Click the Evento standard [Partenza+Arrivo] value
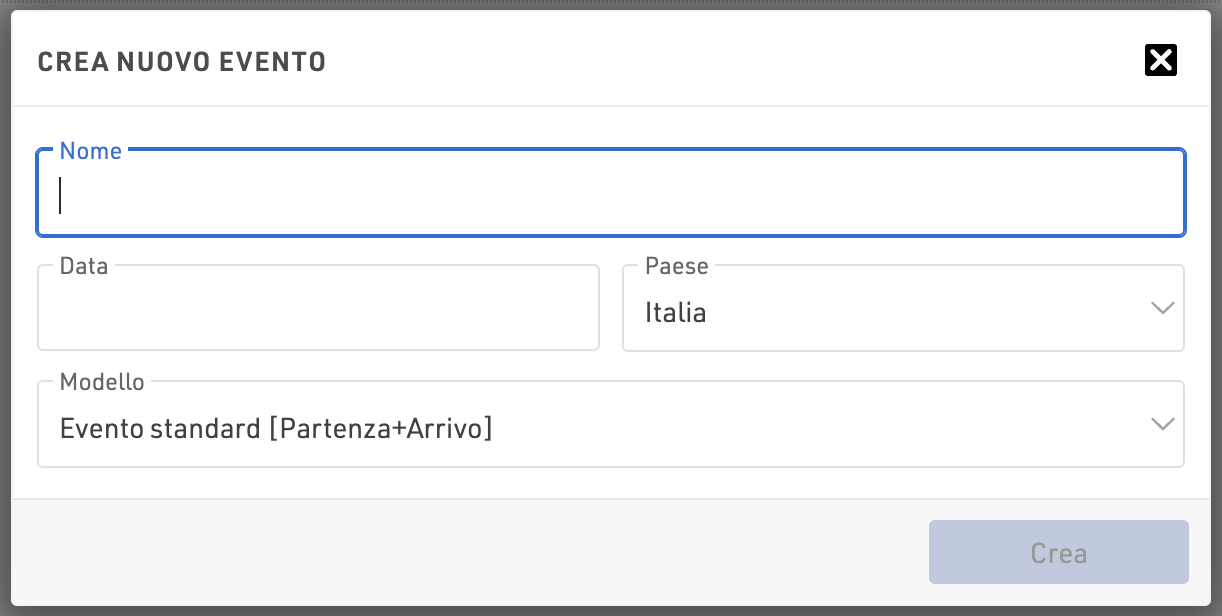Screen dimensions: 1222x616 pos(276,429)
